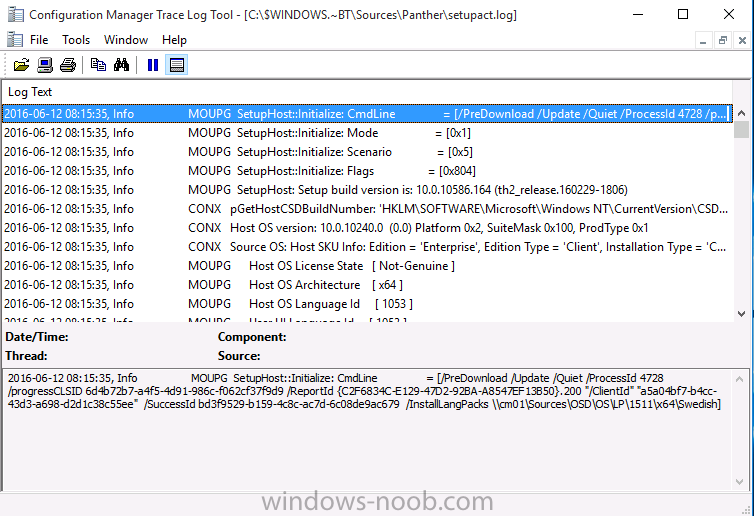Click the log list scroll down arrow
754x516 pixels.
click(x=741, y=314)
